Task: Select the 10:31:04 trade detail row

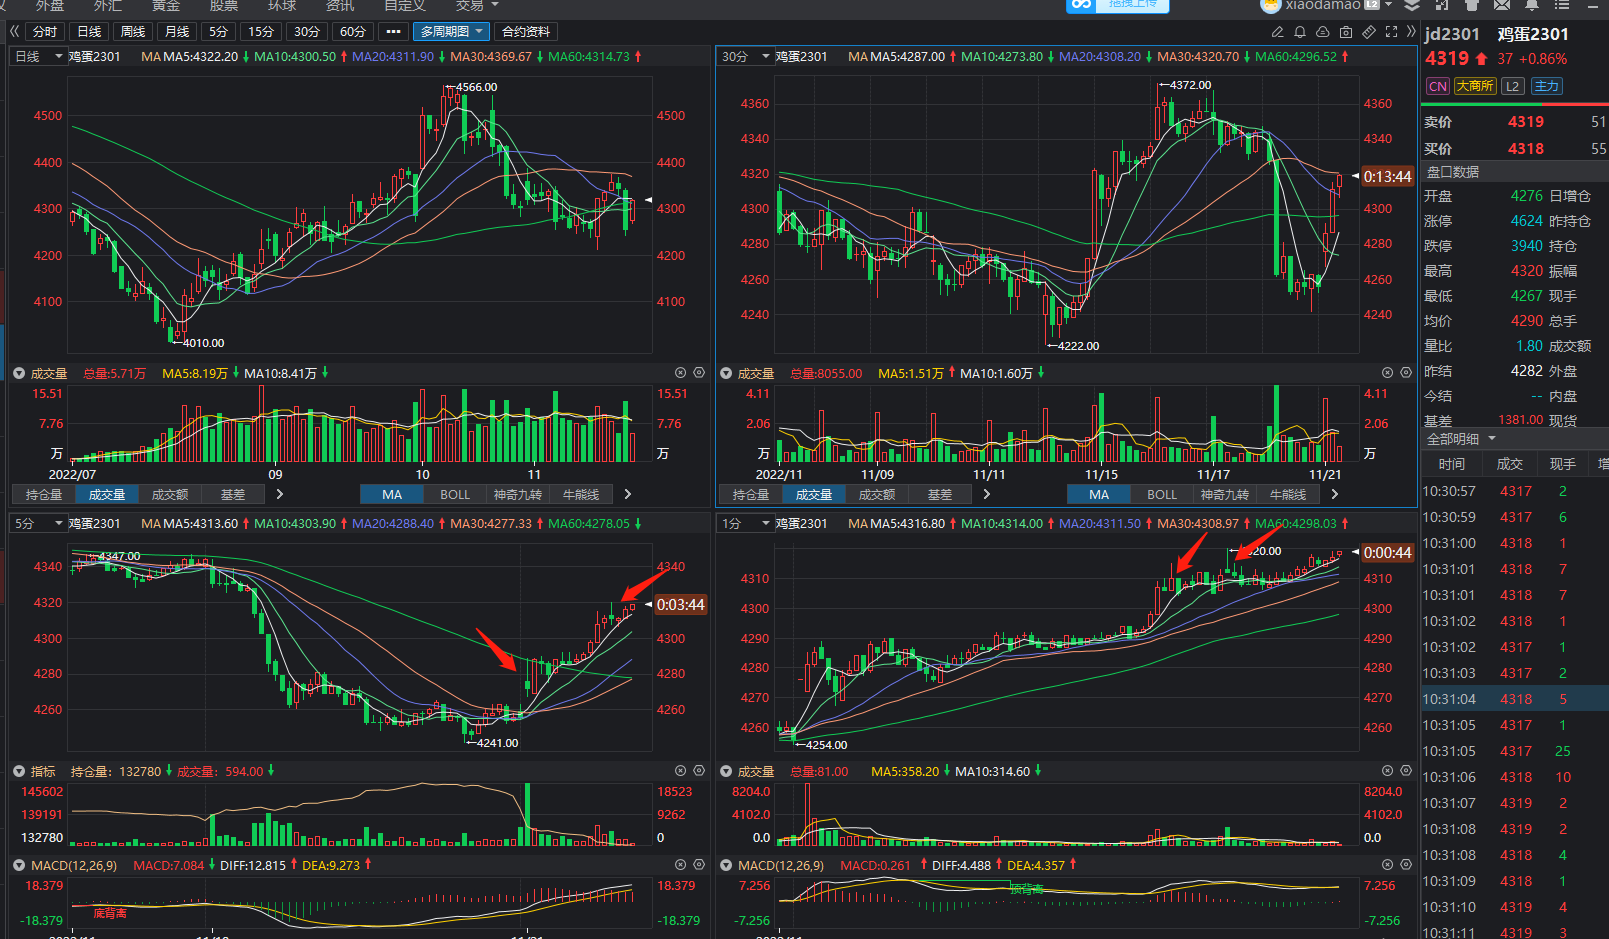Action: tap(1514, 699)
